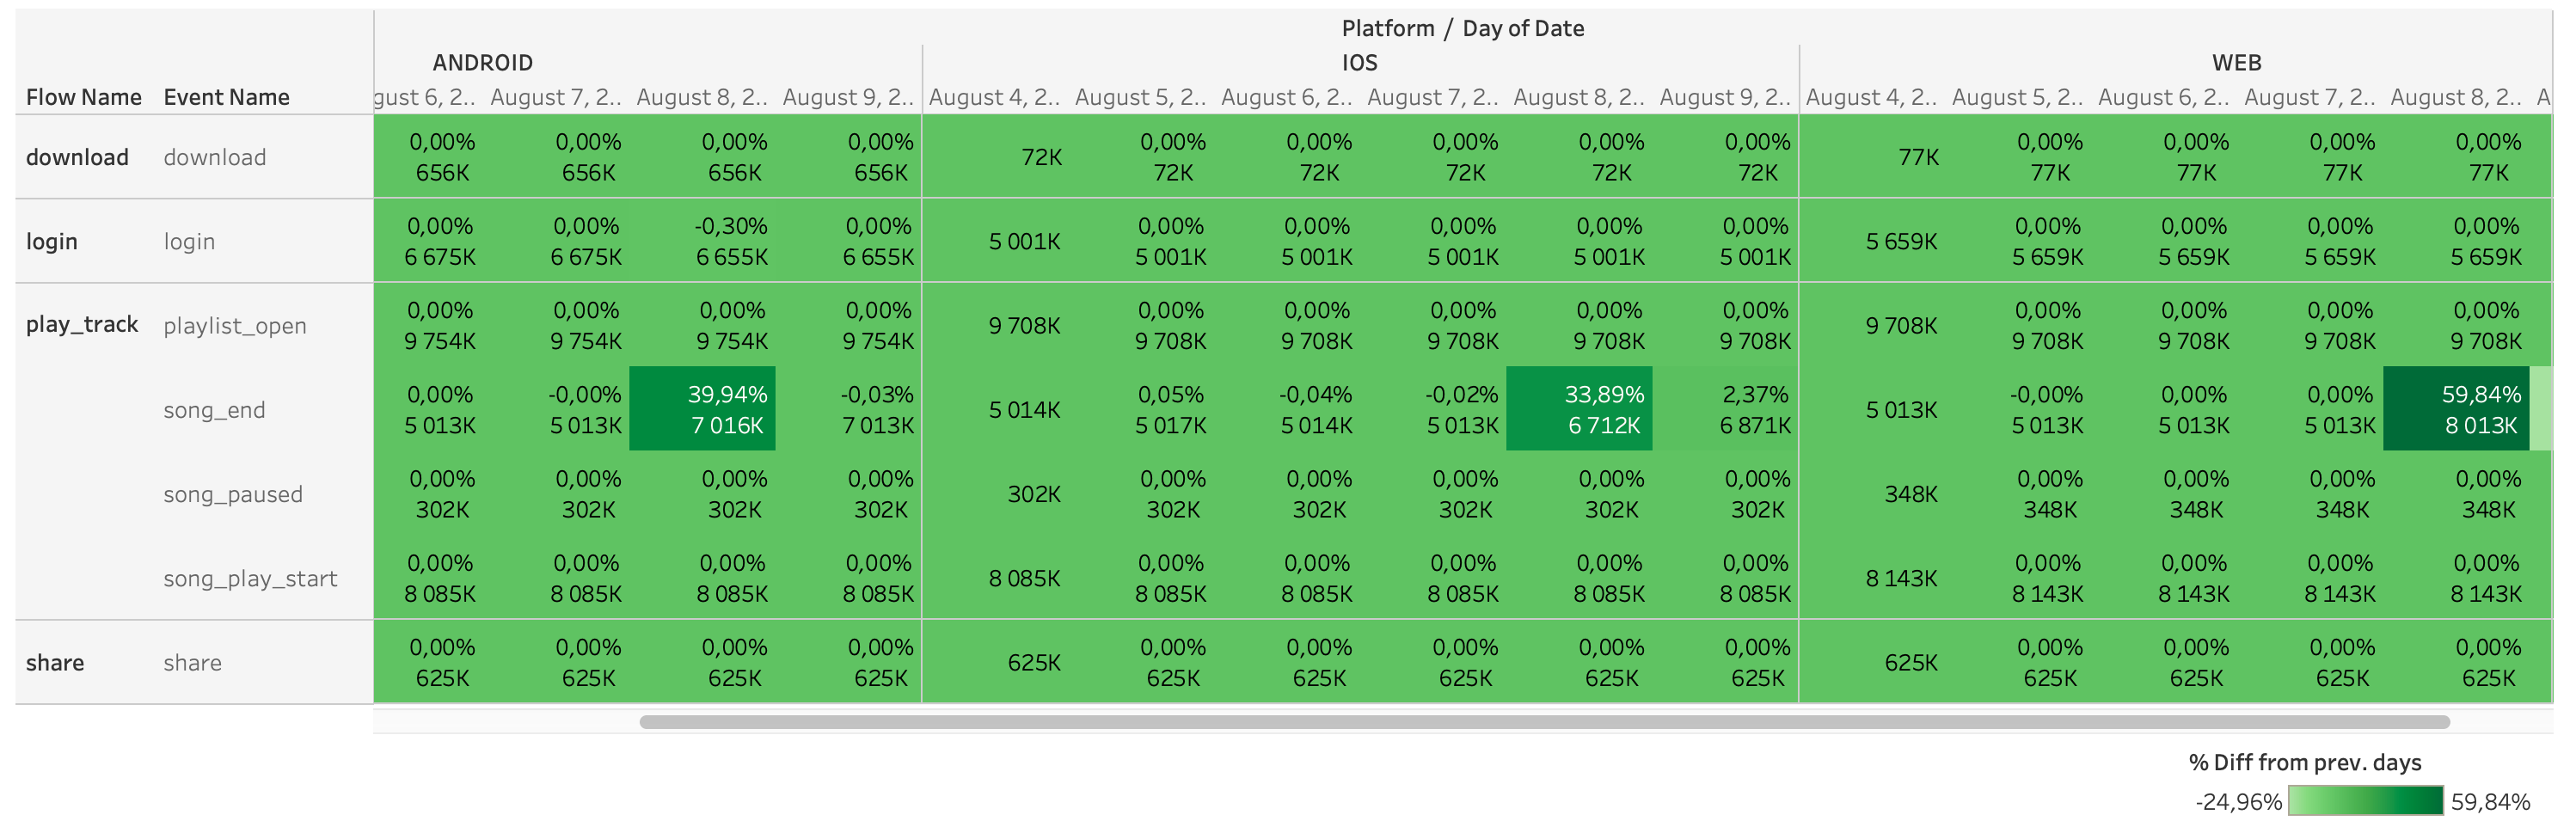Click the 2,37% cell showing 6 871K
The image size is (2576, 827).
1725,409
